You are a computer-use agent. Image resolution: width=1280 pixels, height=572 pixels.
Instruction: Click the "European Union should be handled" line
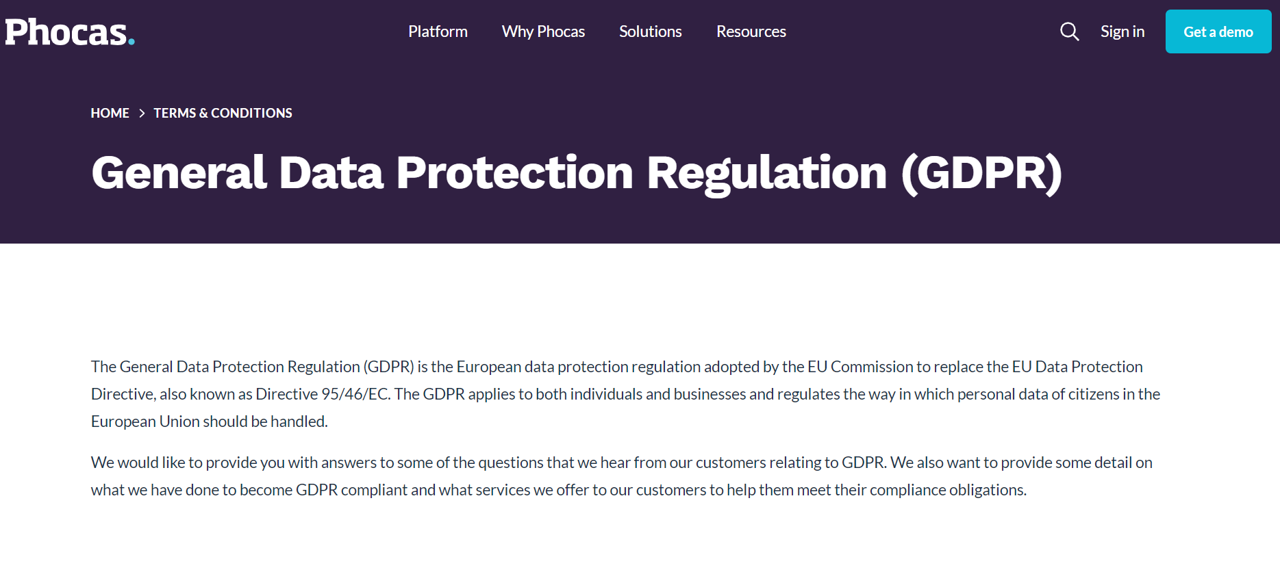click(x=209, y=421)
